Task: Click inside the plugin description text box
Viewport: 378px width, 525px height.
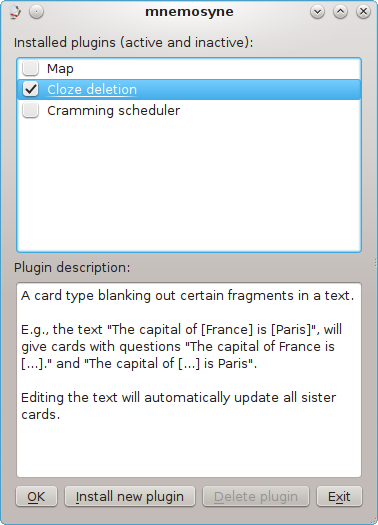Action: point(189,380)
